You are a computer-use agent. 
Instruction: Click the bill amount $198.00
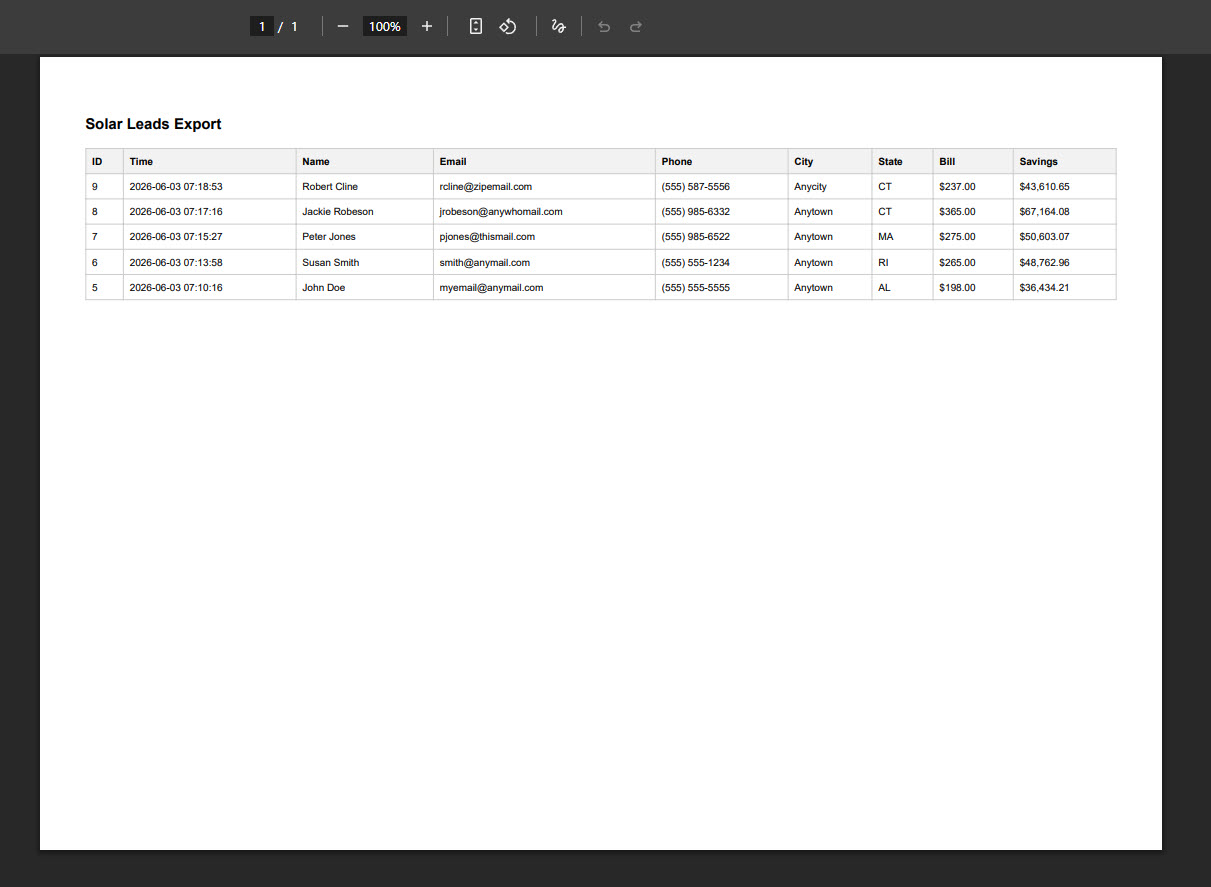[x=957, y=287]
